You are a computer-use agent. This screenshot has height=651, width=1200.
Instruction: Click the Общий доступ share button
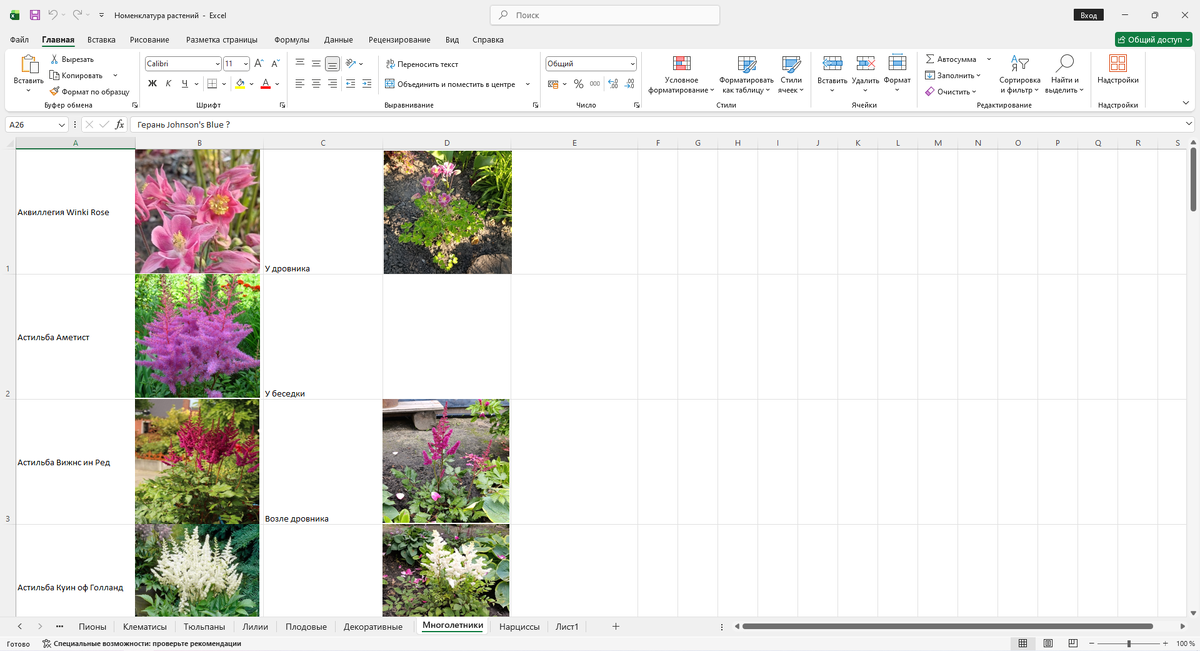tap(1154, 40)
